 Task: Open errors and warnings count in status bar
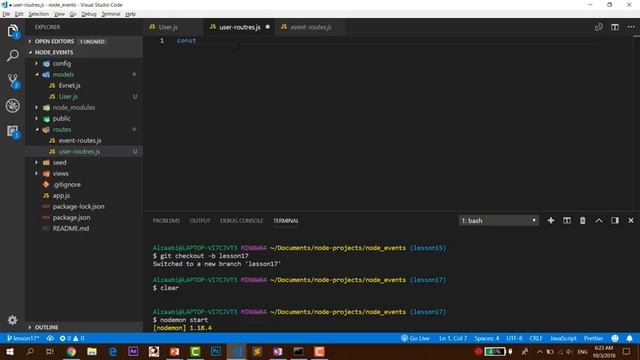click(72, 338)
